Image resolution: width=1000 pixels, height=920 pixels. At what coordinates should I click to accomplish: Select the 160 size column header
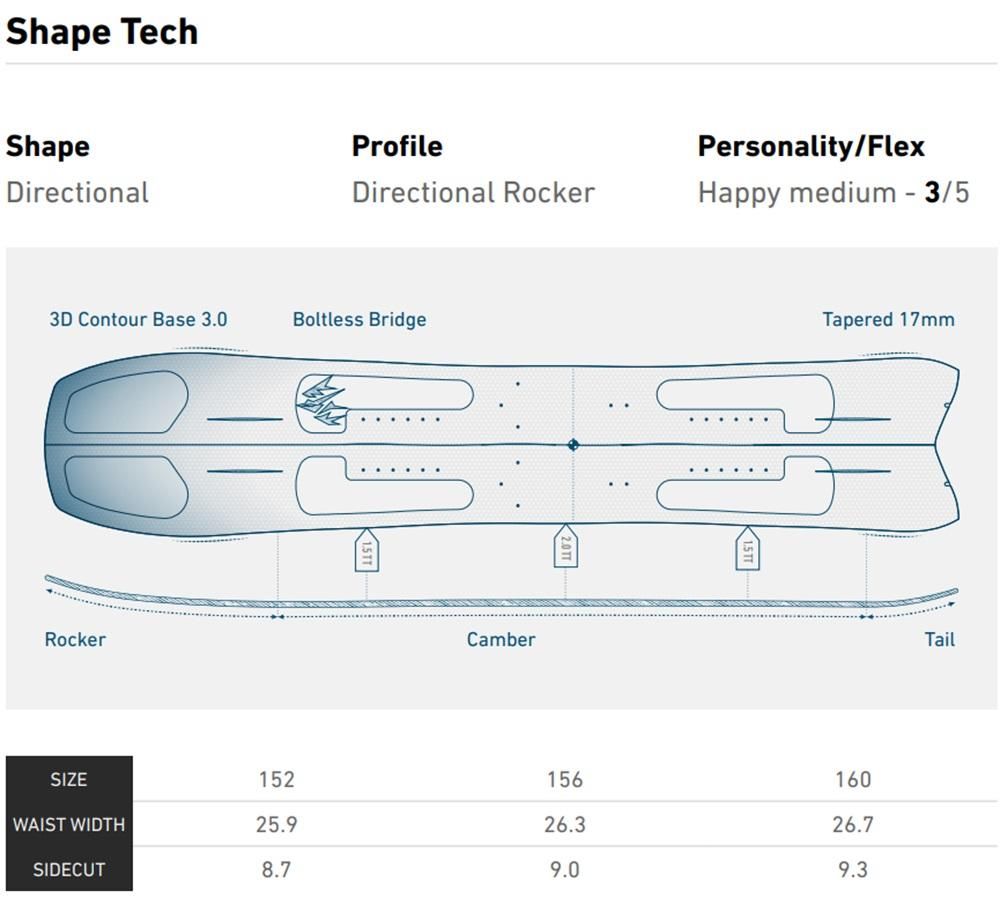coord(853,779)
